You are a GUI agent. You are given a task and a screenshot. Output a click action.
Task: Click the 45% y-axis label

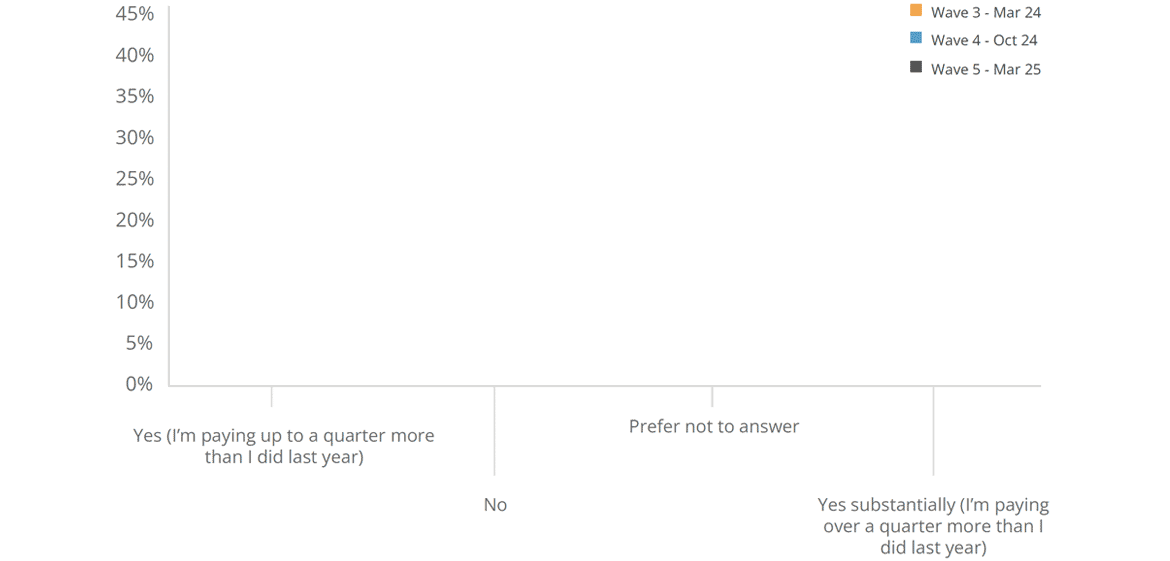tap(135, 14)
